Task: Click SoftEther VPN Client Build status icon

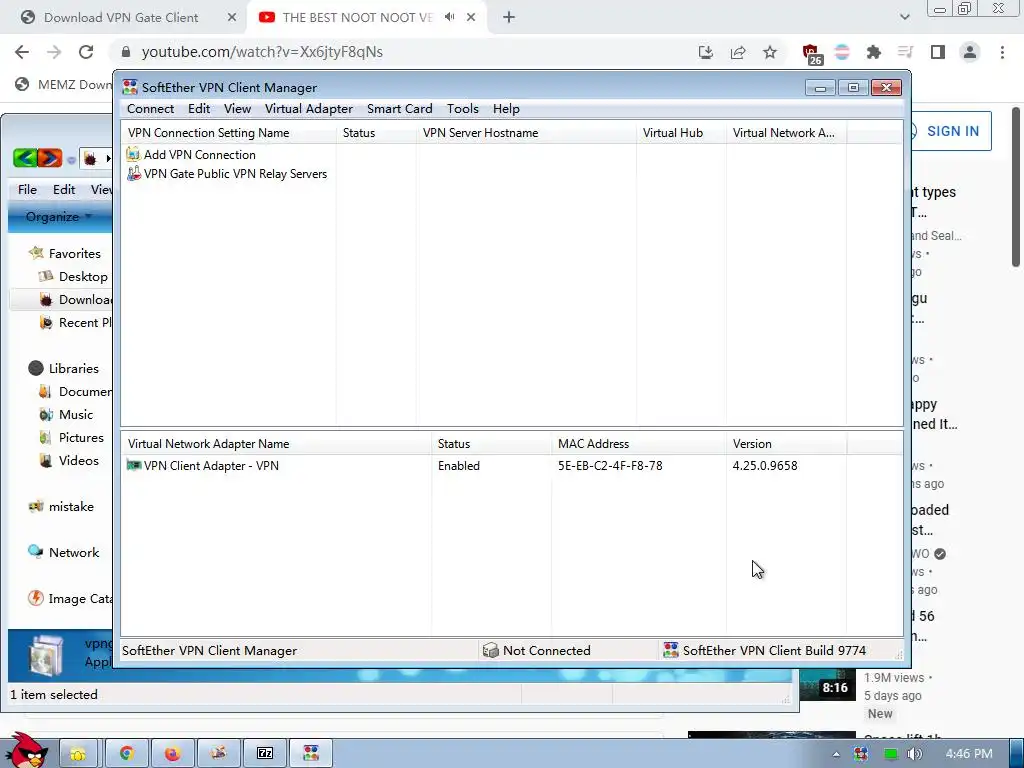Action: [671, 650]
